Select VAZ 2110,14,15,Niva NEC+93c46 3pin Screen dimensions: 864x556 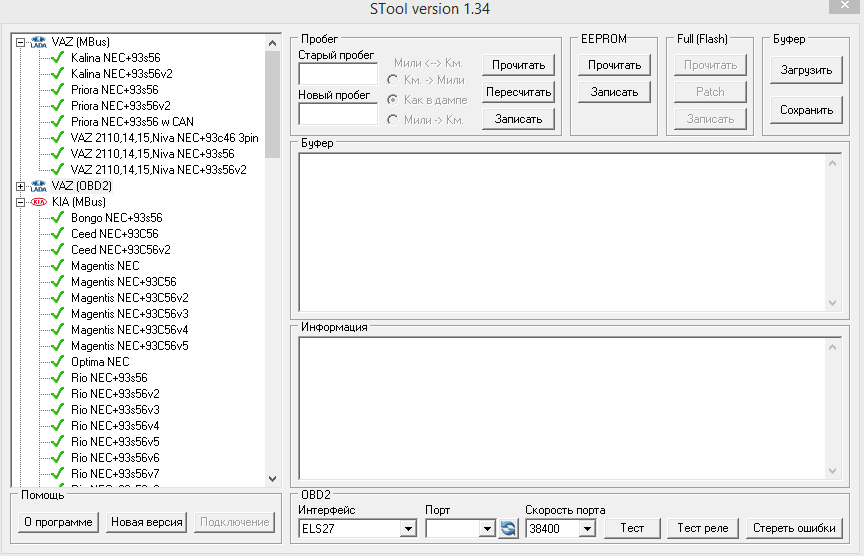pyautogui.click(x=164, y=138)
